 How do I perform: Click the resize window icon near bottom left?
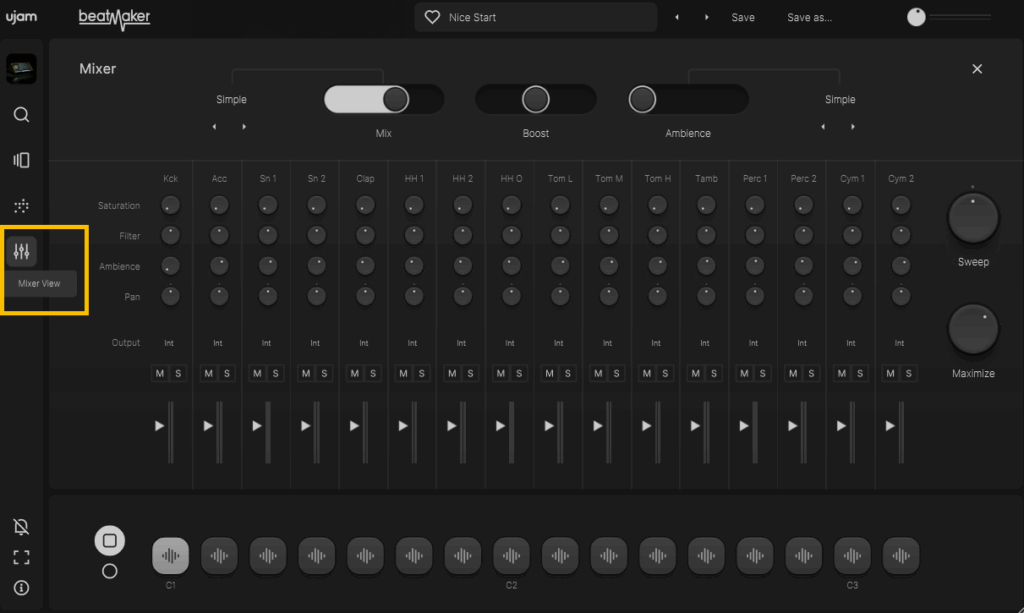click(21, 557)
